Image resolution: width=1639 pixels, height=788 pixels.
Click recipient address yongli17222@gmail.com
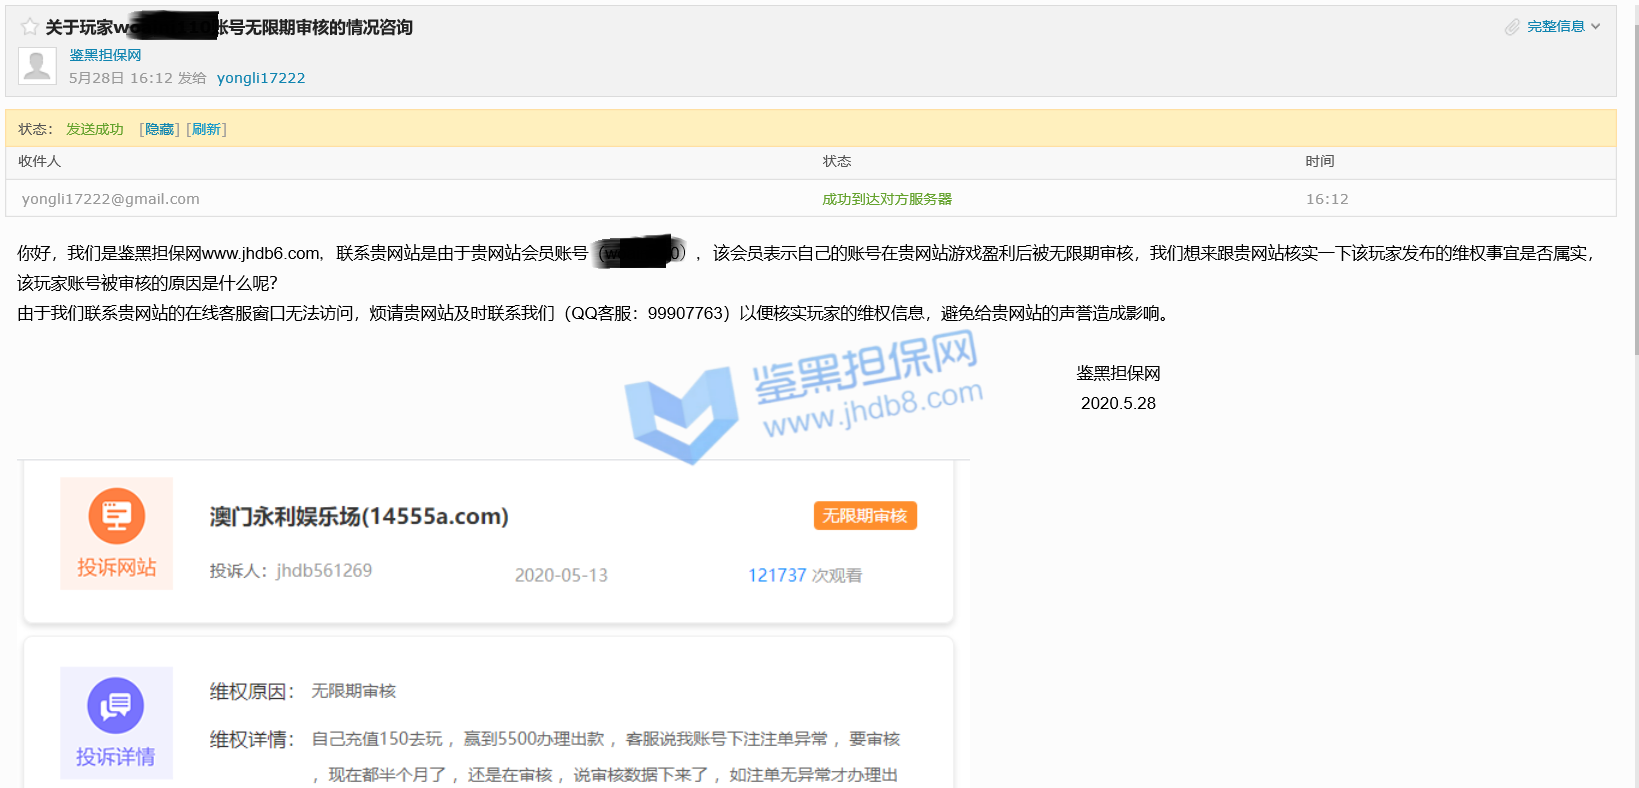click(111, 199)
